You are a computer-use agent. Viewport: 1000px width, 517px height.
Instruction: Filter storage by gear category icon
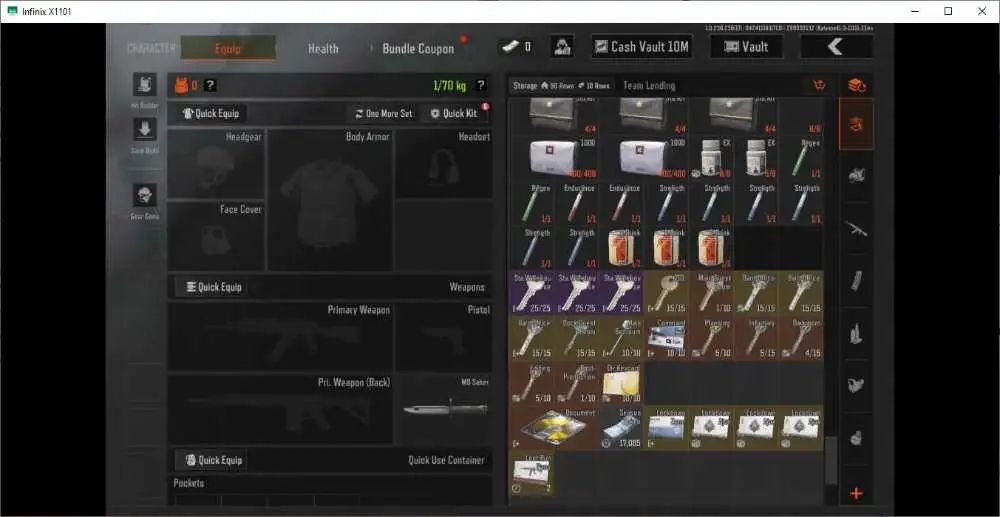pos(857,175)
